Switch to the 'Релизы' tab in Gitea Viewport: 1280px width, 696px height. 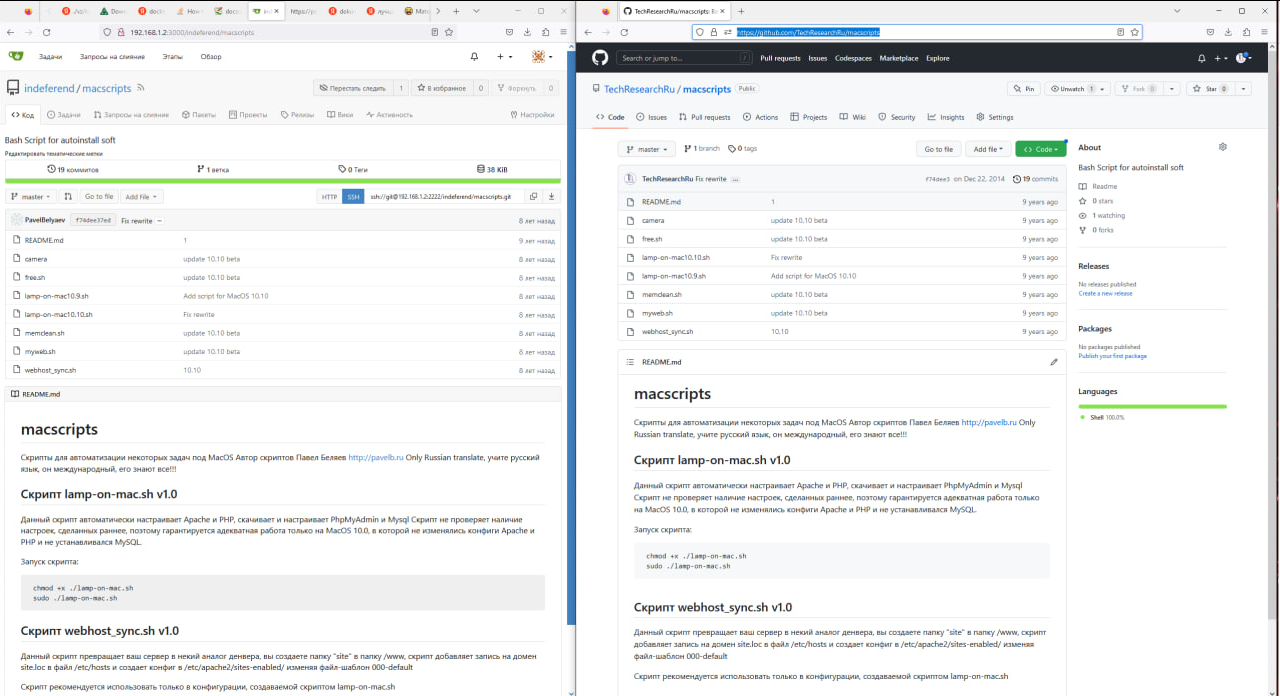point(297,115)
